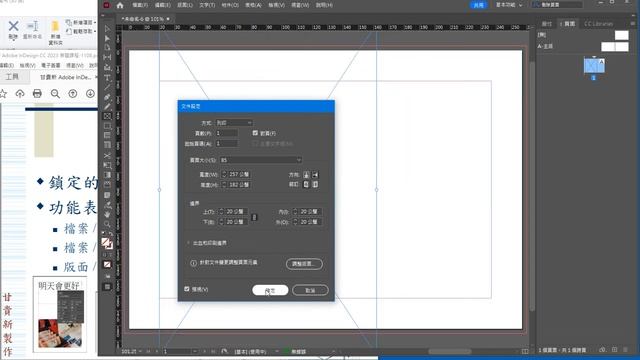Toggle the margin chain link icon
640x360 pixels.
pos(254,217)
